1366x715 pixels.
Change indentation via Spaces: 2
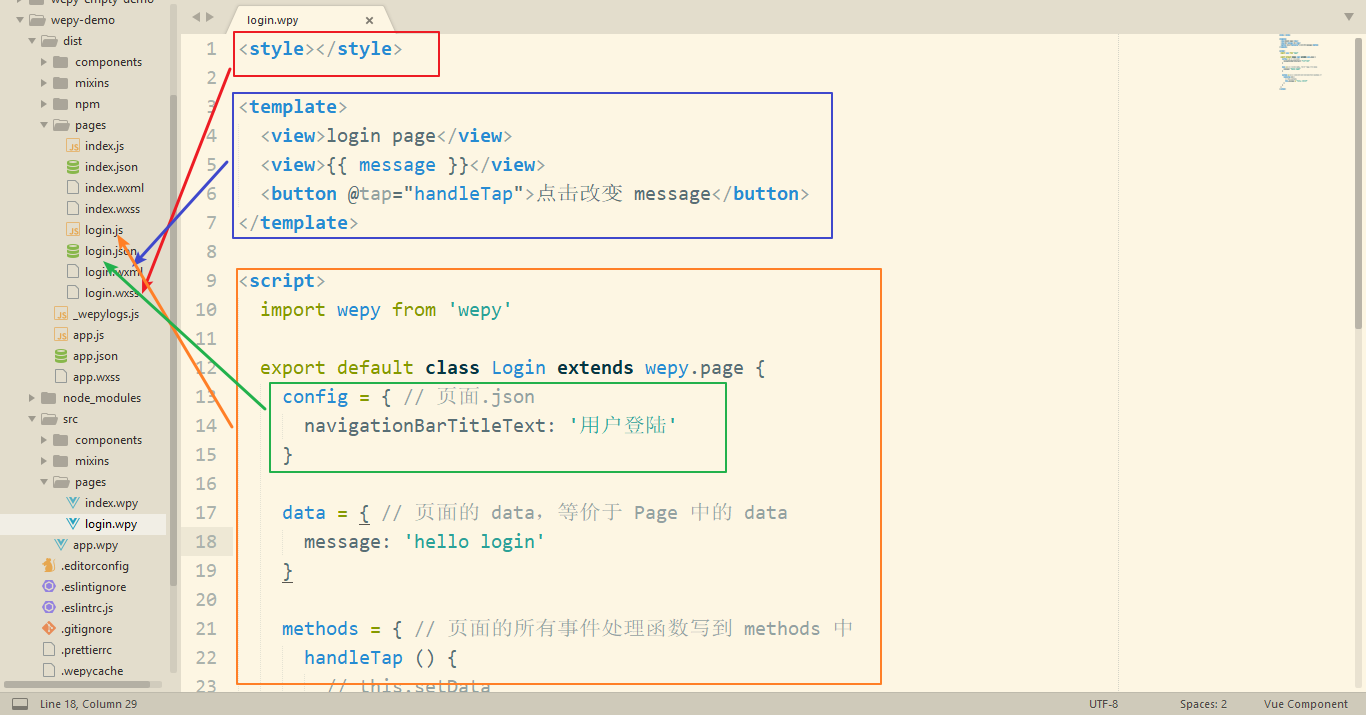tap(1203, 704)
